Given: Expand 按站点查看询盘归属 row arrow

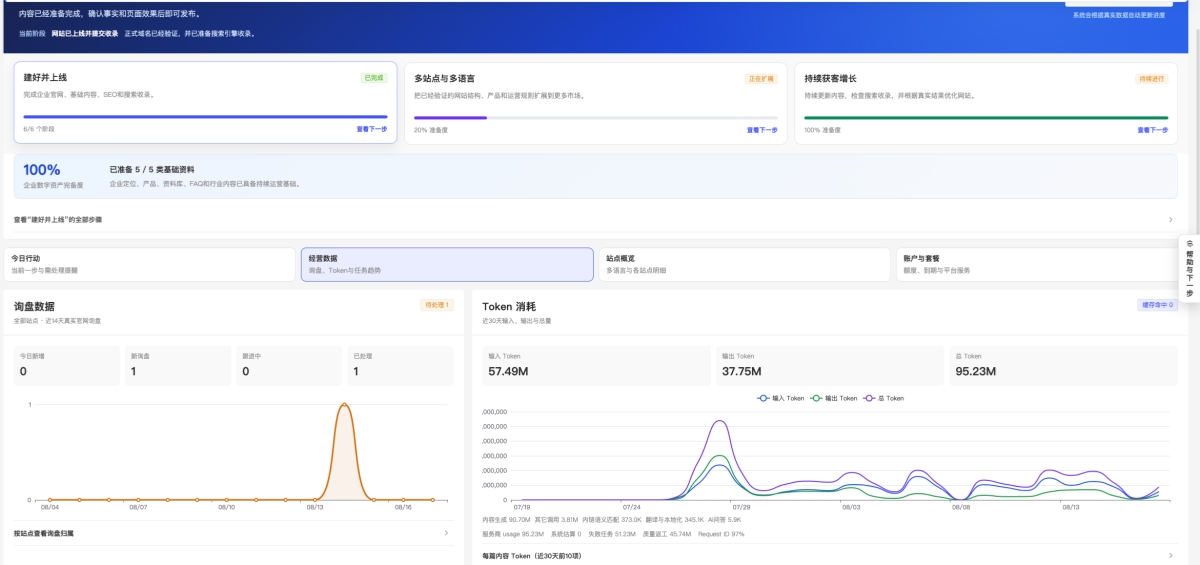Looking at the screenshot, I should pyautogui.click(x=446, y=533).
